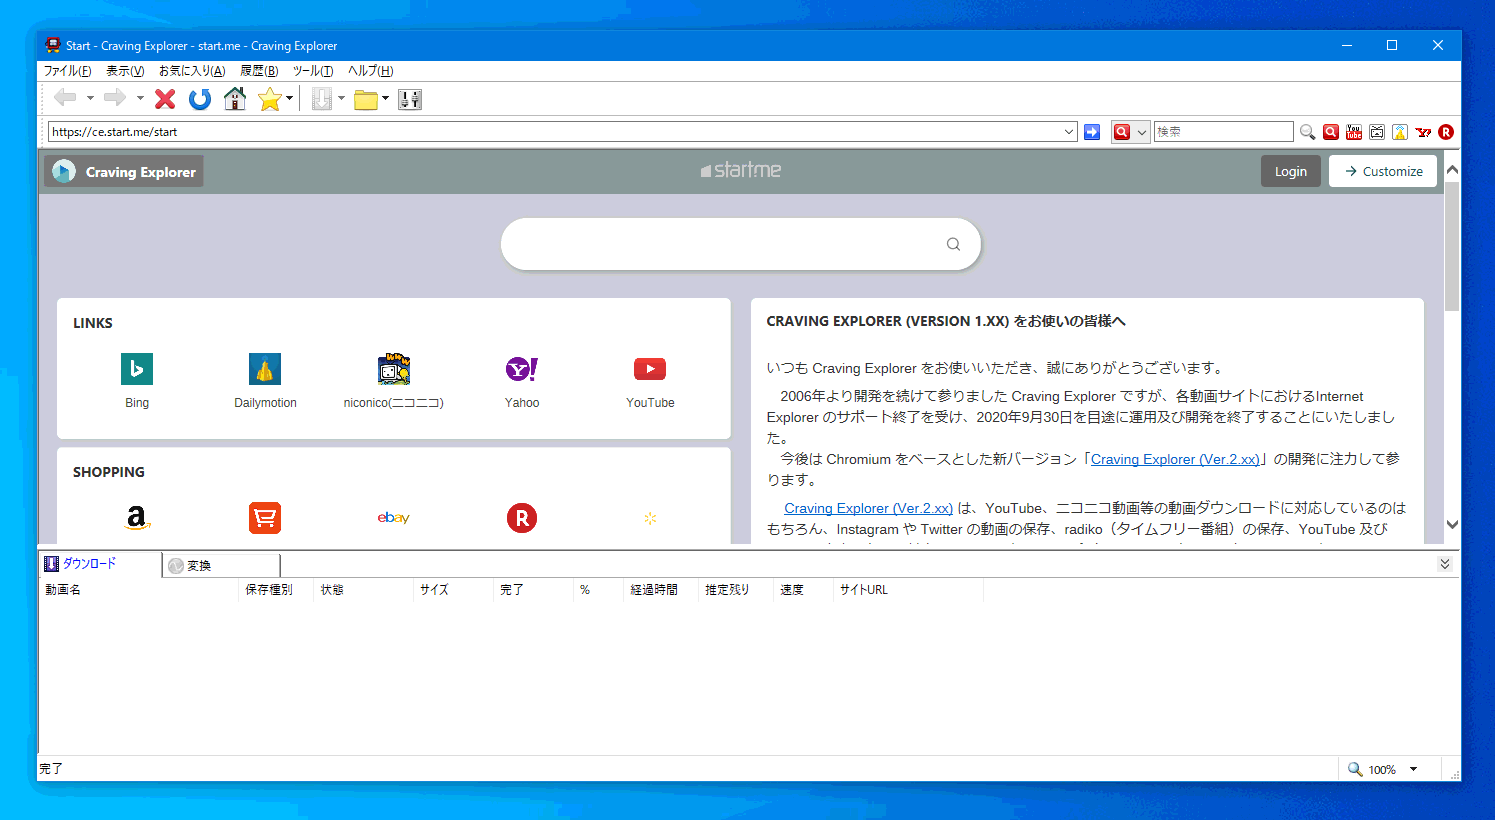Click the red X stop loading icon
This screenshot has width=1495, height=820.
165,98
